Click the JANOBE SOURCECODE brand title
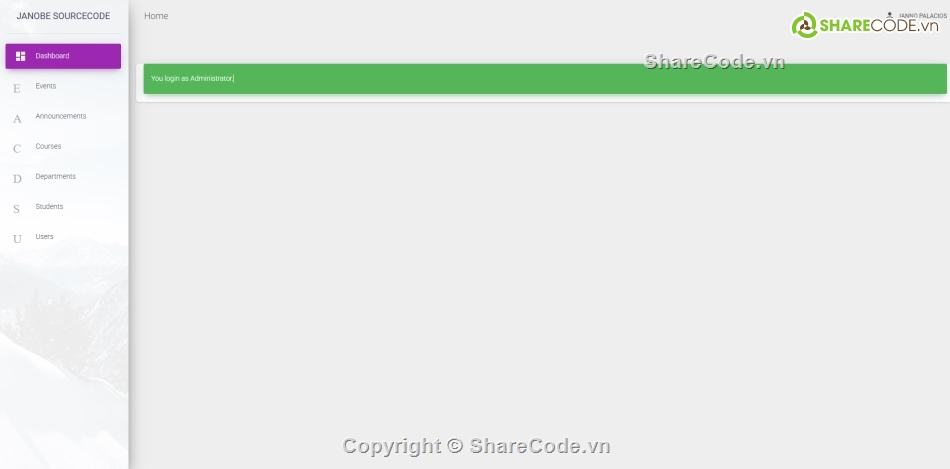Viewport: 950px width, 469px height. pyautogui.click(x=63, y=16)
